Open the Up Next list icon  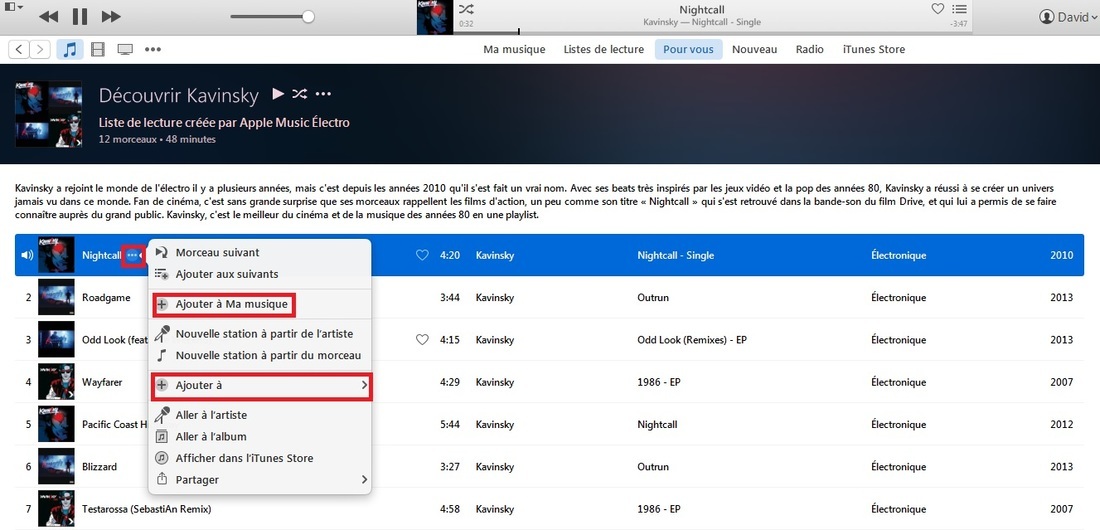pyautogui.click(x=959, y=9)
